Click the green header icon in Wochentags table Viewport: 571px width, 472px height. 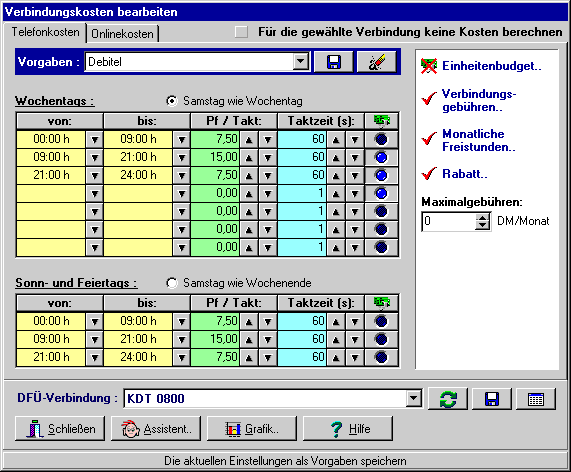381,121
